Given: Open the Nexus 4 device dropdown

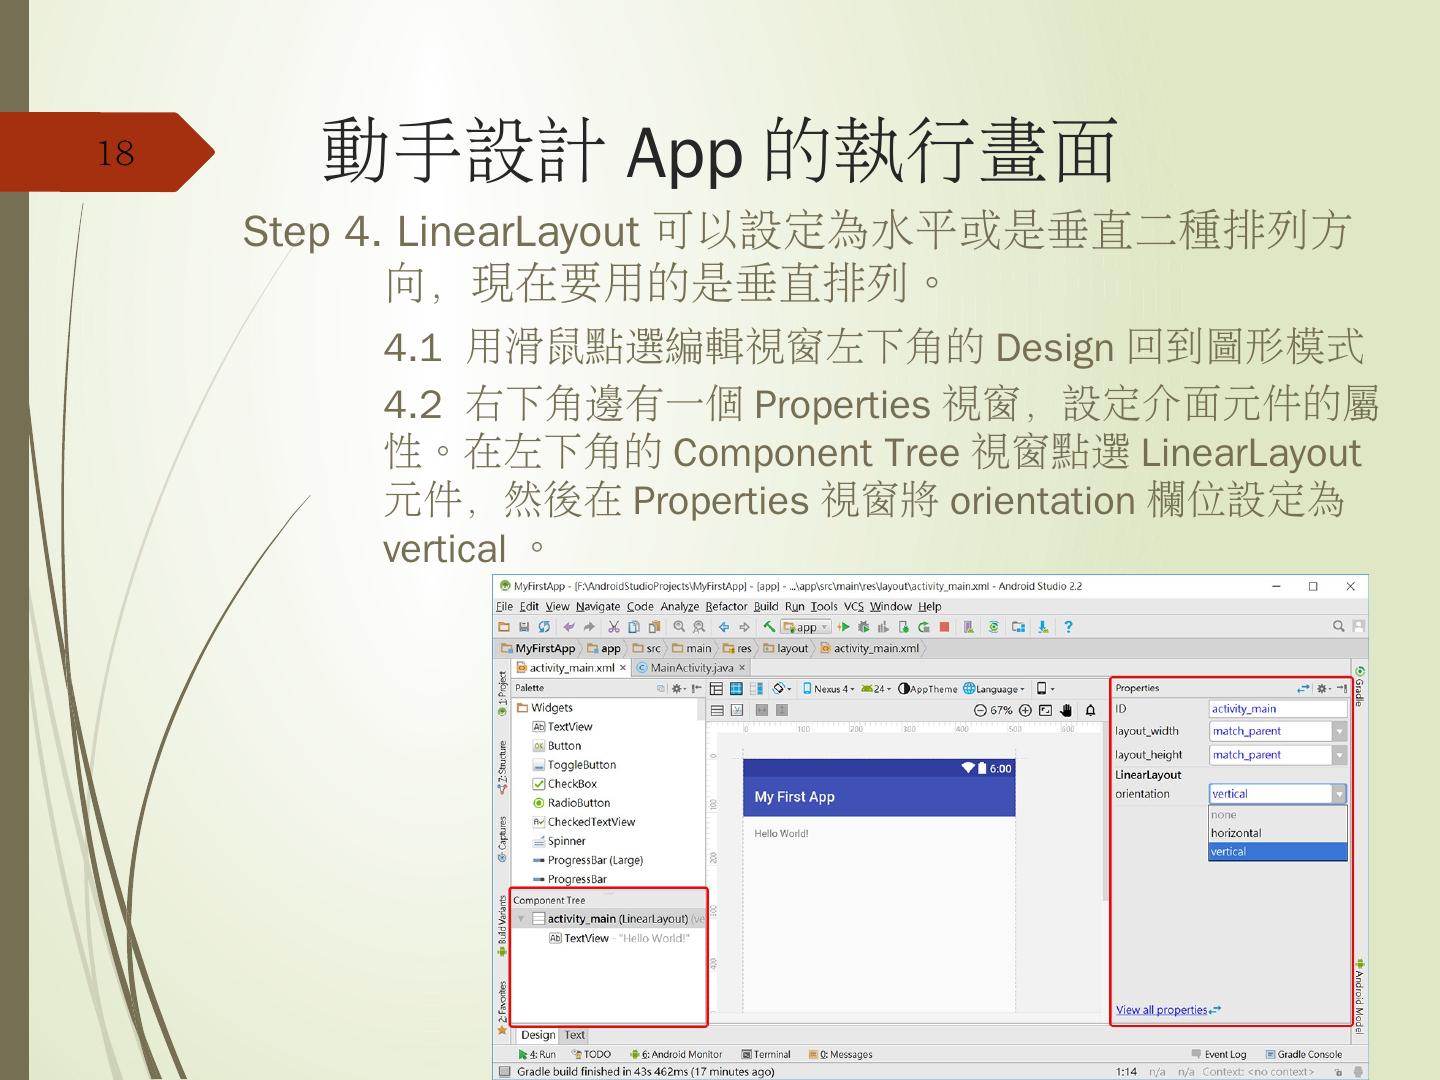Looking at the screenshot, I should pyautogui.click(x=829, y=689).
